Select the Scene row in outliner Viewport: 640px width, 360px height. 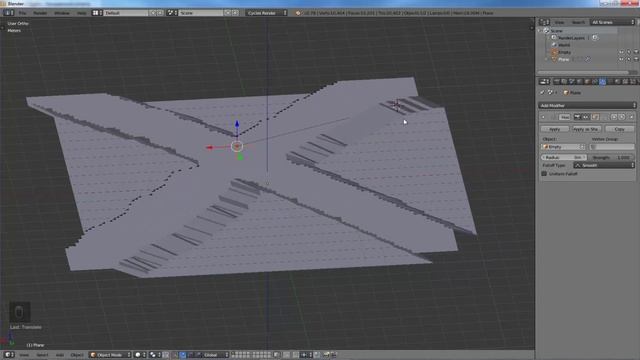click(x=556, y=31)
